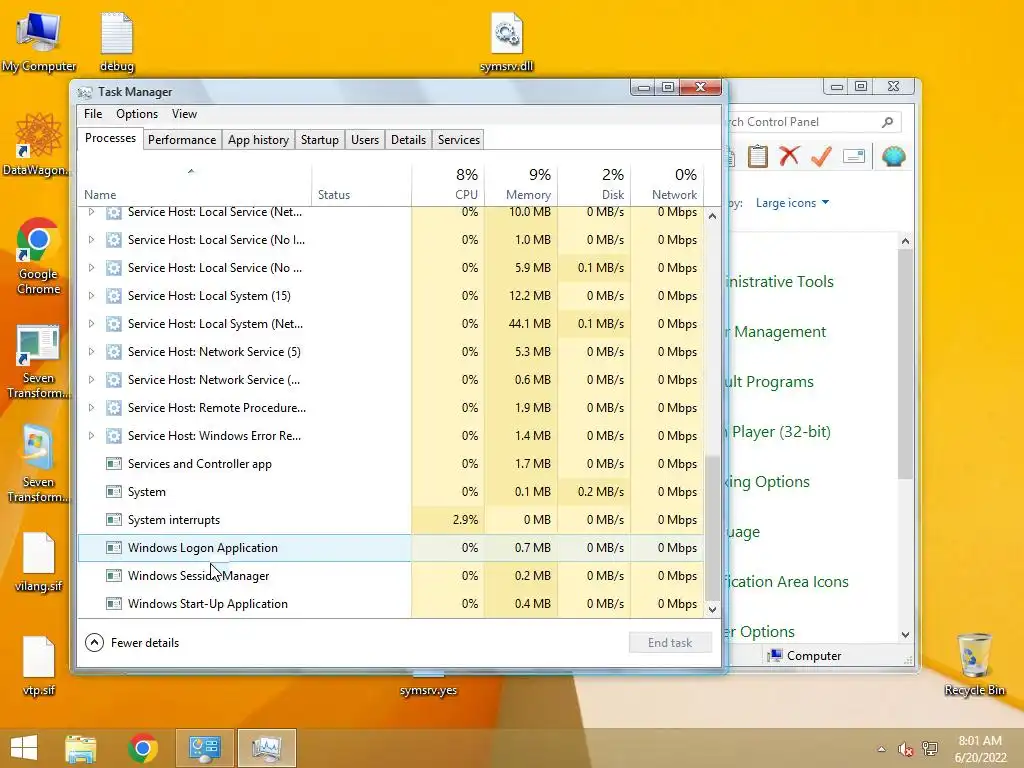Open network tray icon

(930, 749)
